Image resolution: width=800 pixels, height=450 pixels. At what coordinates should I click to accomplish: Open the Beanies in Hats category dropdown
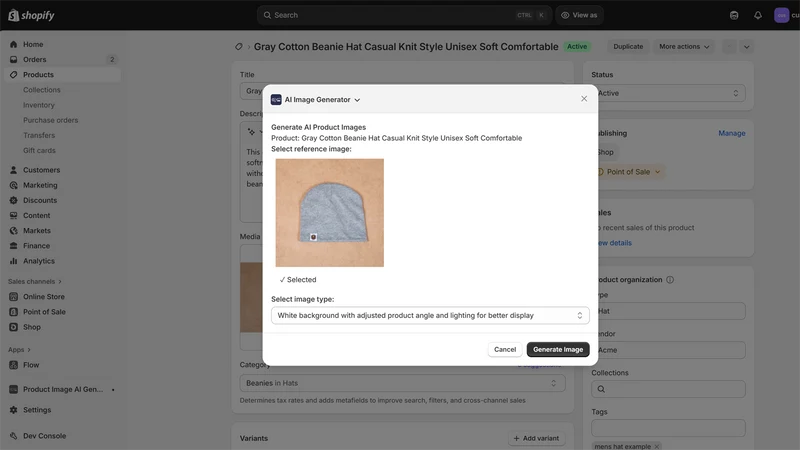403,383
